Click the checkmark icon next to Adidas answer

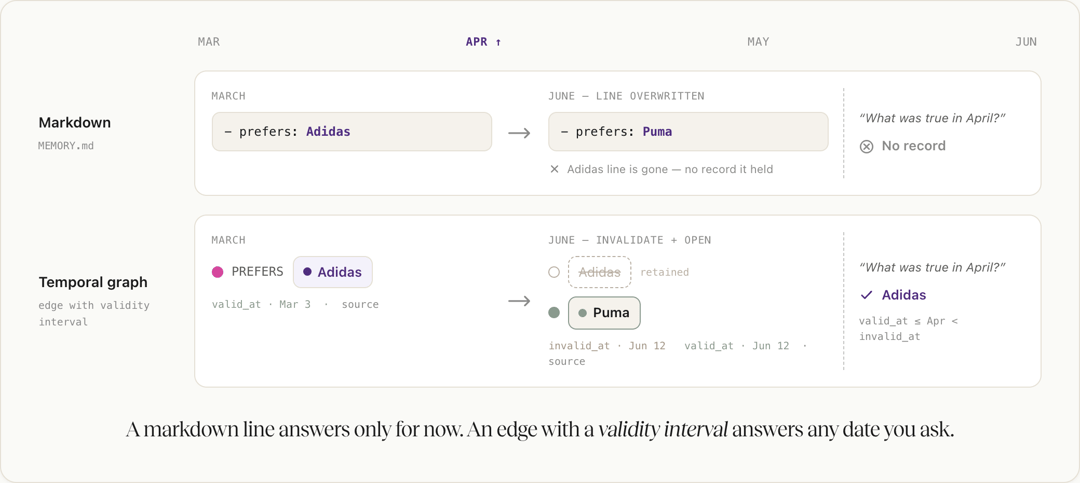tap(866, 295)
